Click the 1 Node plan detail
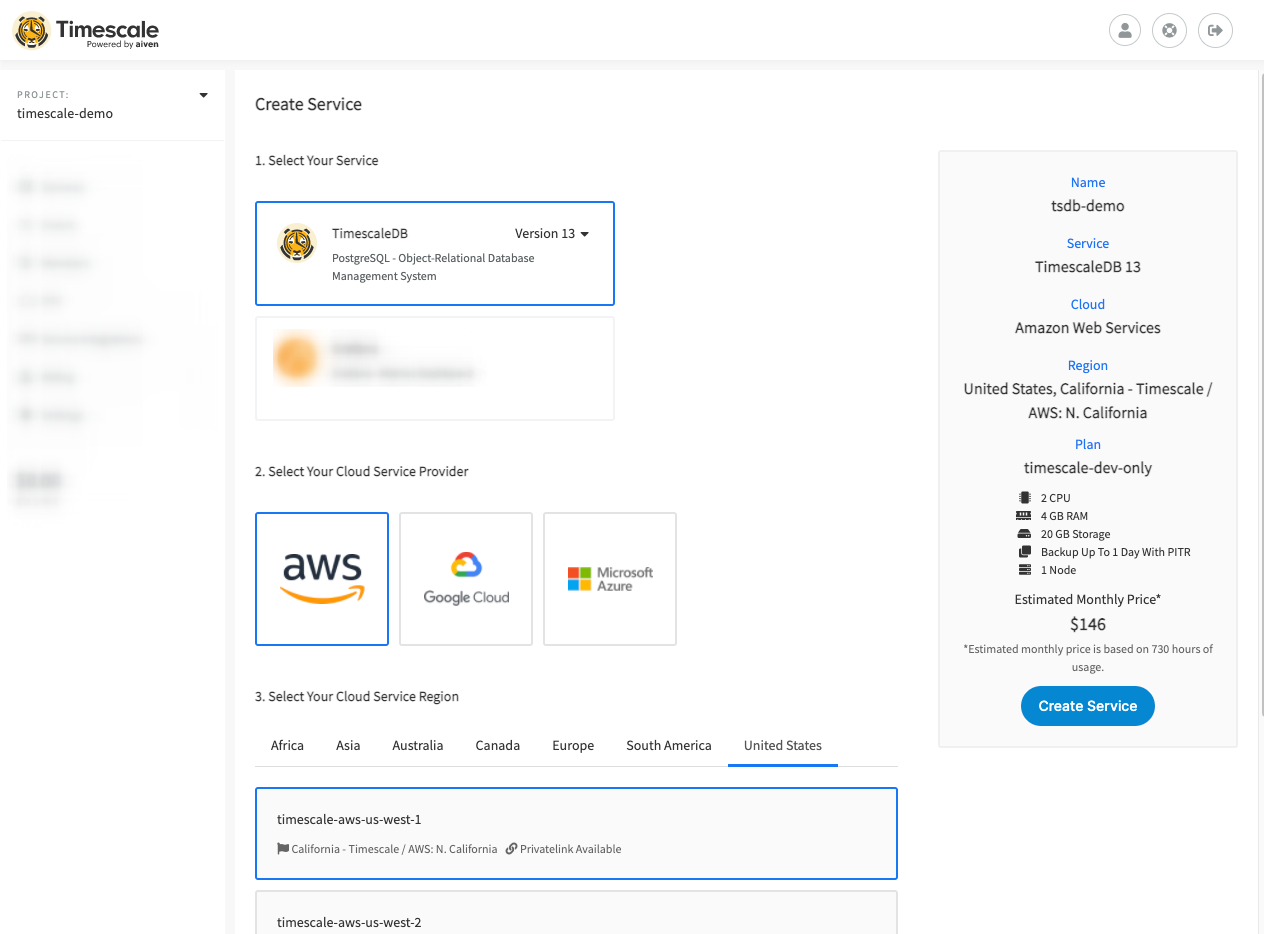This screenshot has width=1264, height=934. (x=1058, y=570)
